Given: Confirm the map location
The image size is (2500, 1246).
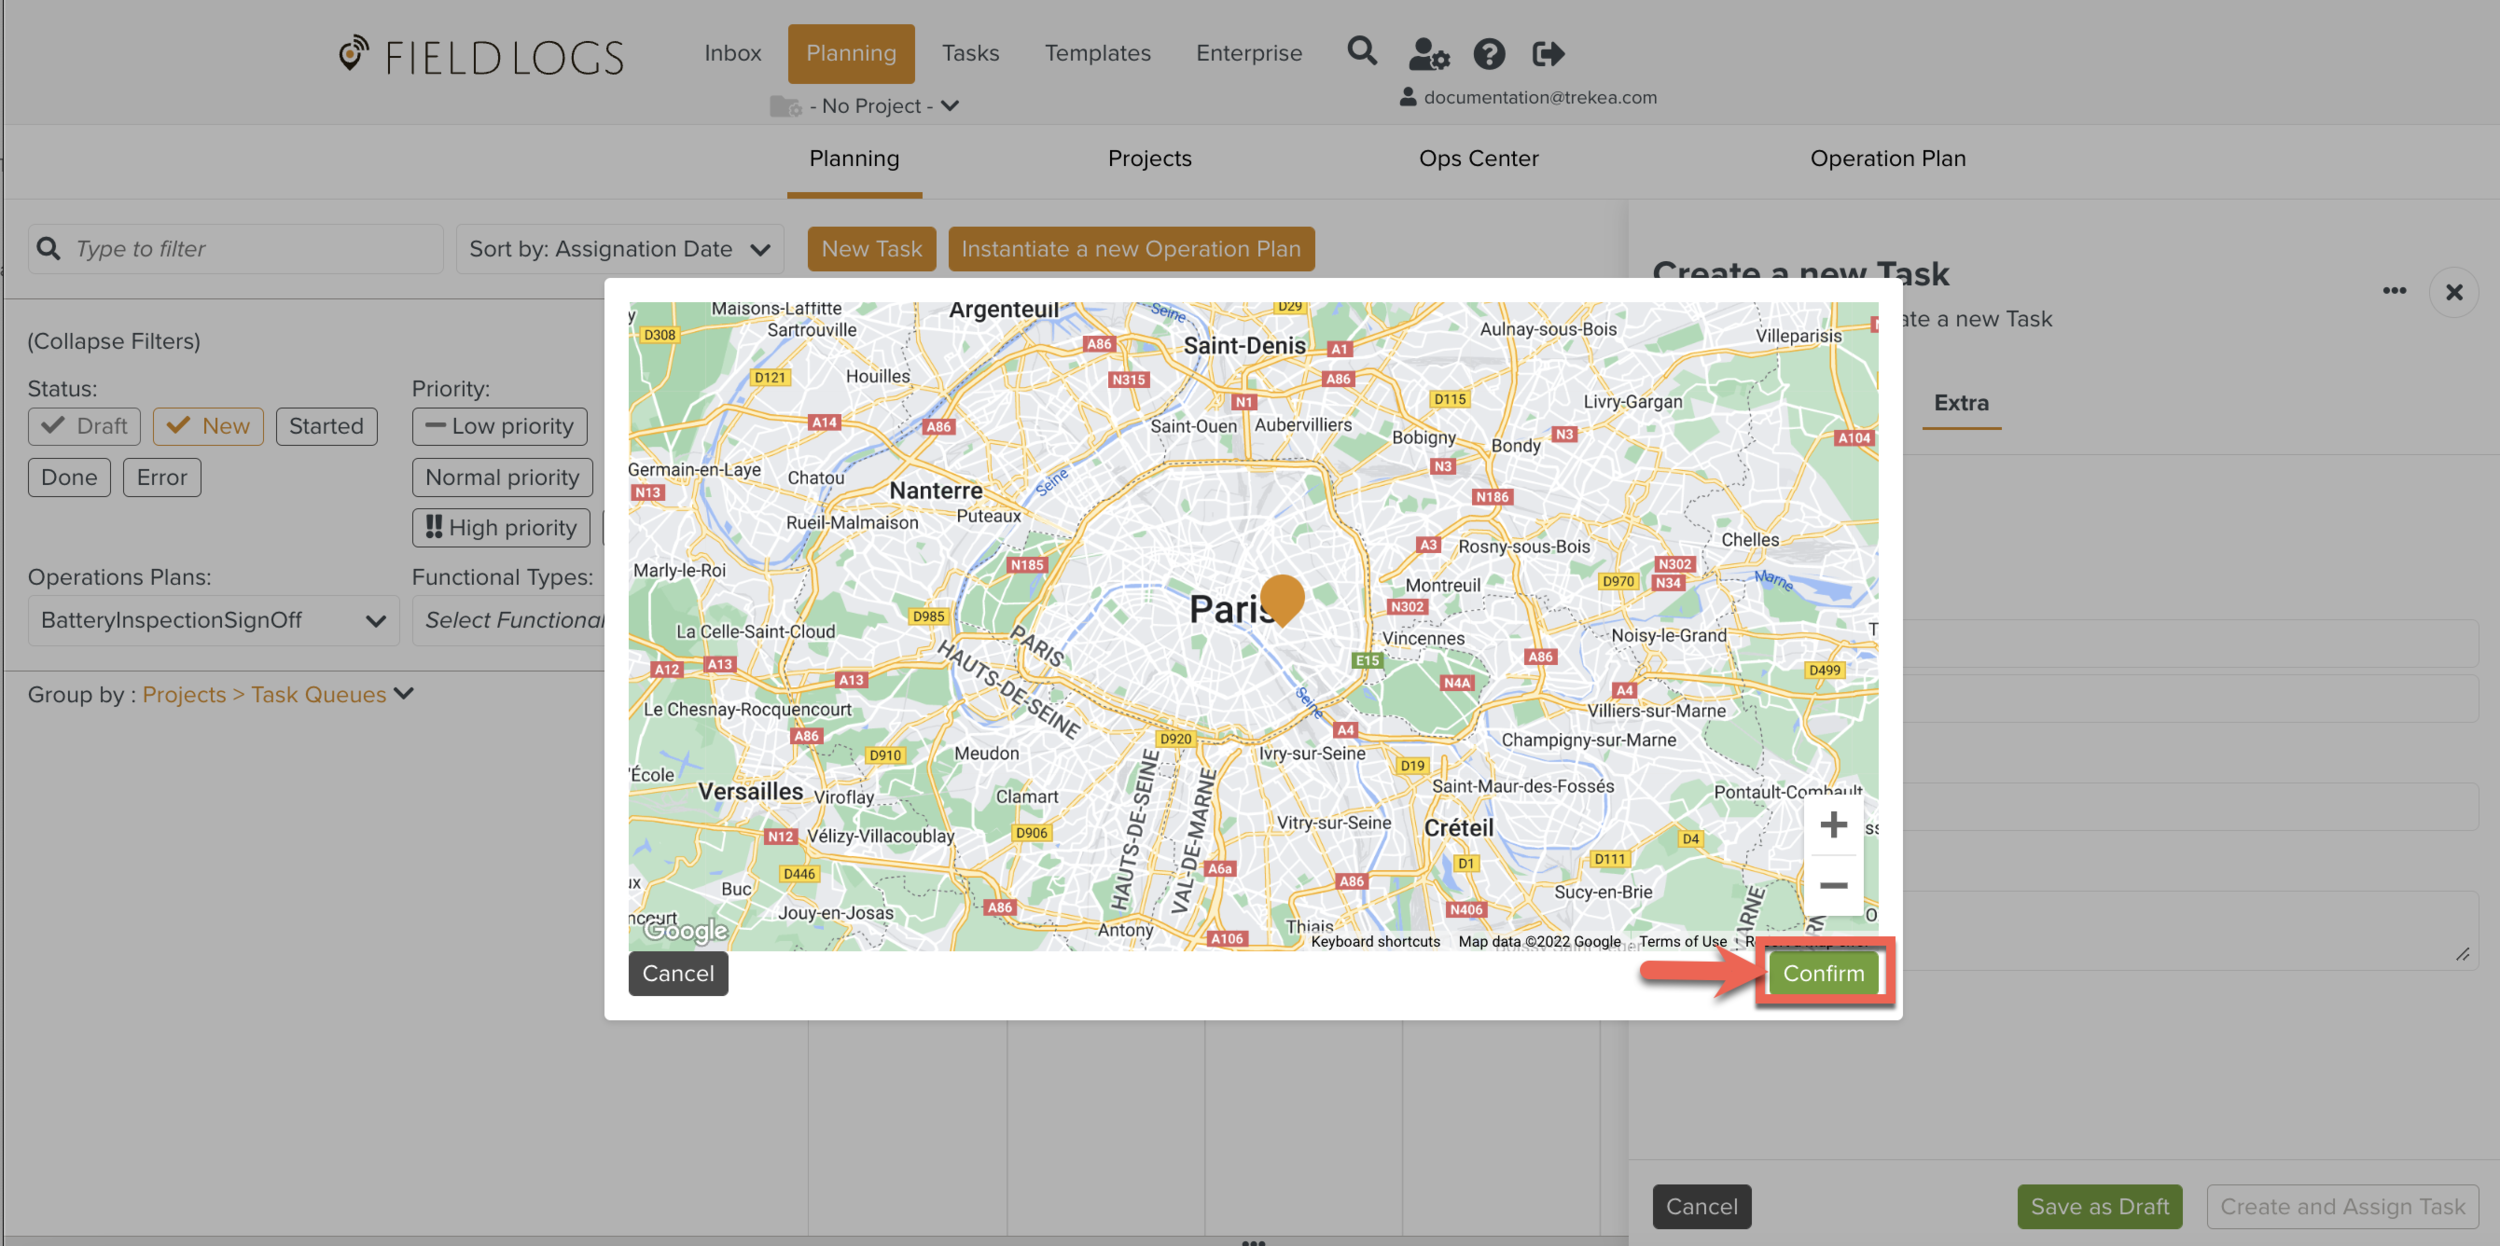Looking at the screenshot, I should tap(1823, 973).
